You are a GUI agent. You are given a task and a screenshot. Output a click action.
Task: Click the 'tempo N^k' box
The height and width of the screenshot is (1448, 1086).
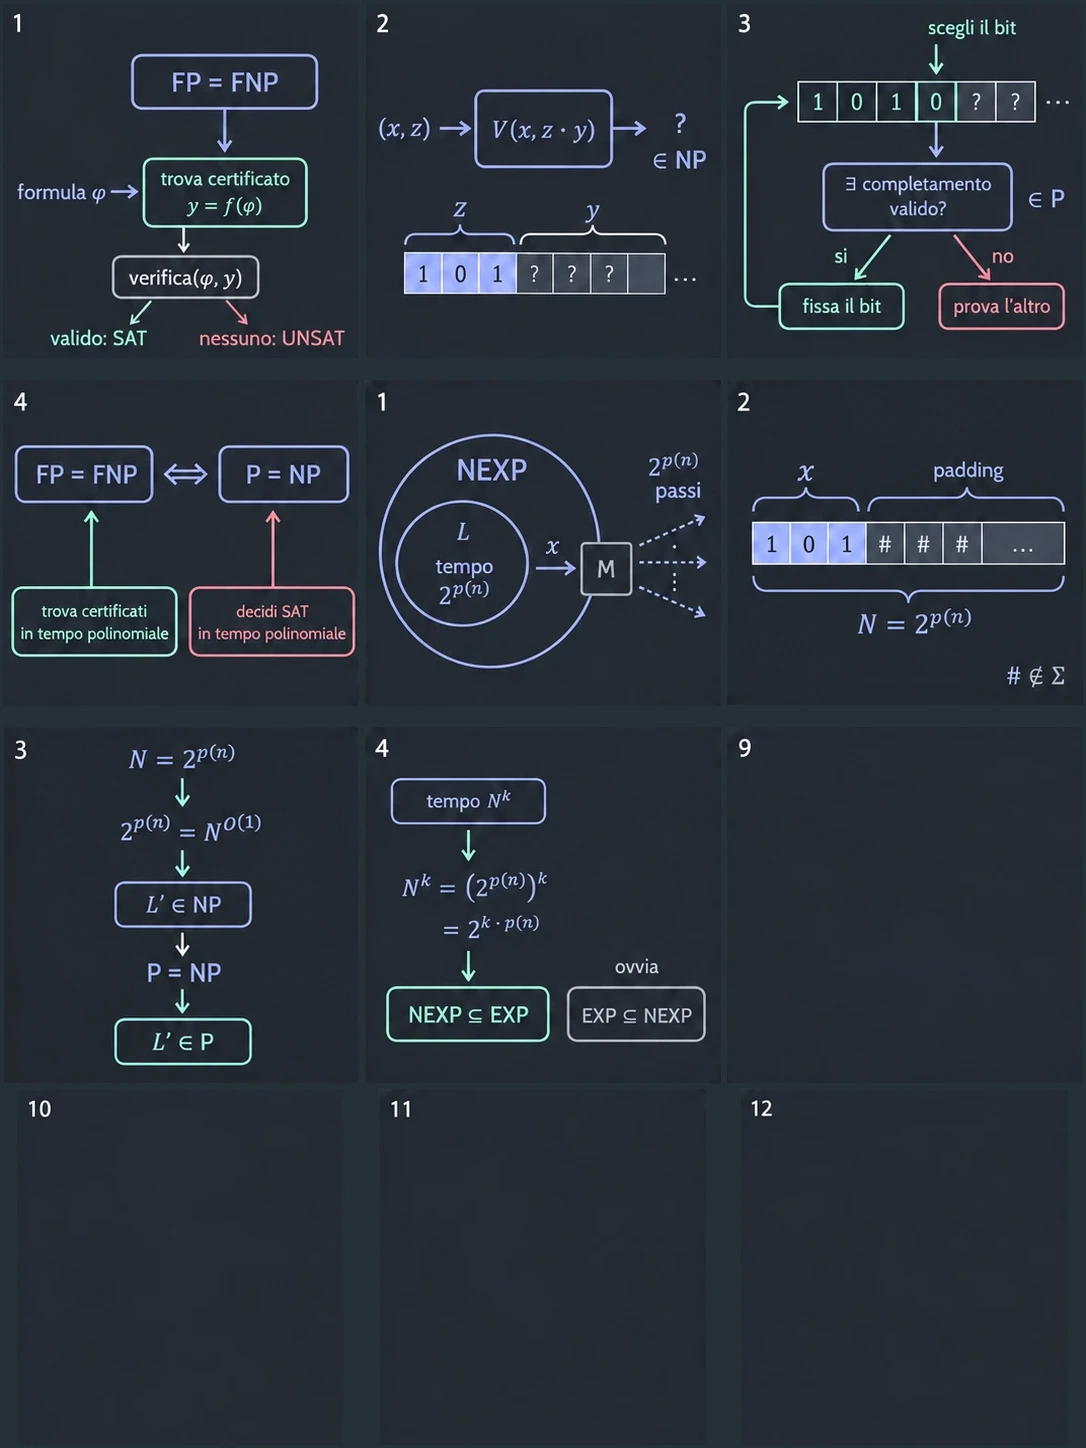[x=468, y=801]
